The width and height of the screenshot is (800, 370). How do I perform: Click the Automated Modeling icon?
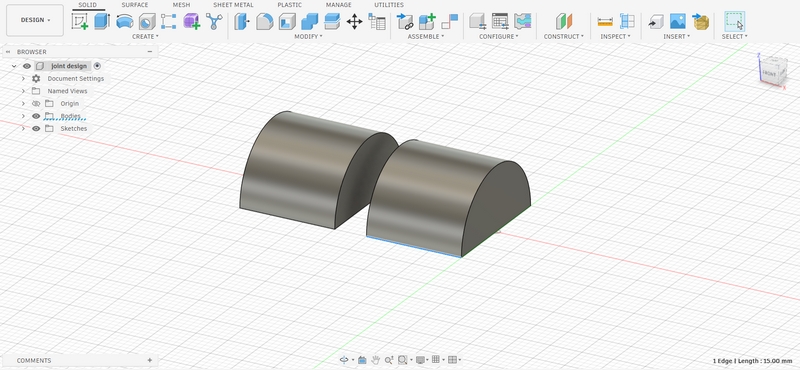point(214,21)
